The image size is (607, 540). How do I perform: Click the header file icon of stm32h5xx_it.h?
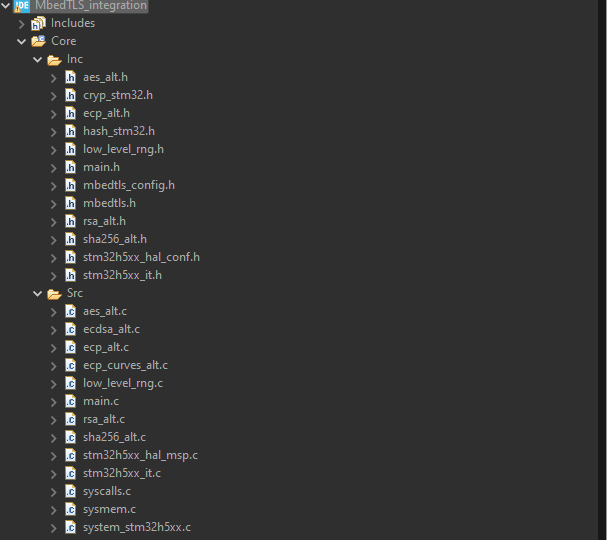(70, 275)
